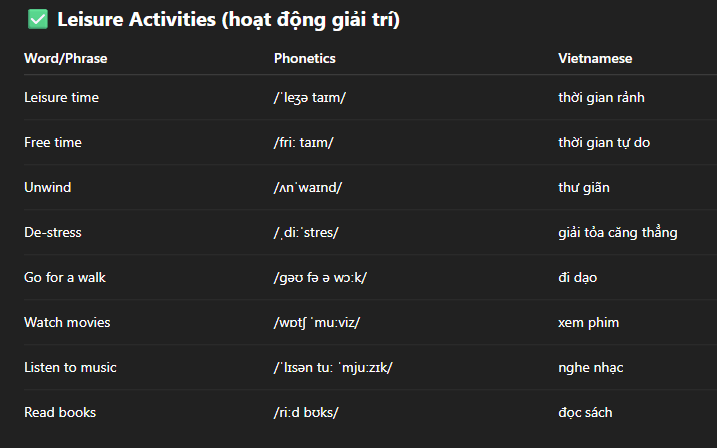This screenshot has width=717, height=448.
Task: Click the 'Leisure time' cell
Action: point(61,97)
